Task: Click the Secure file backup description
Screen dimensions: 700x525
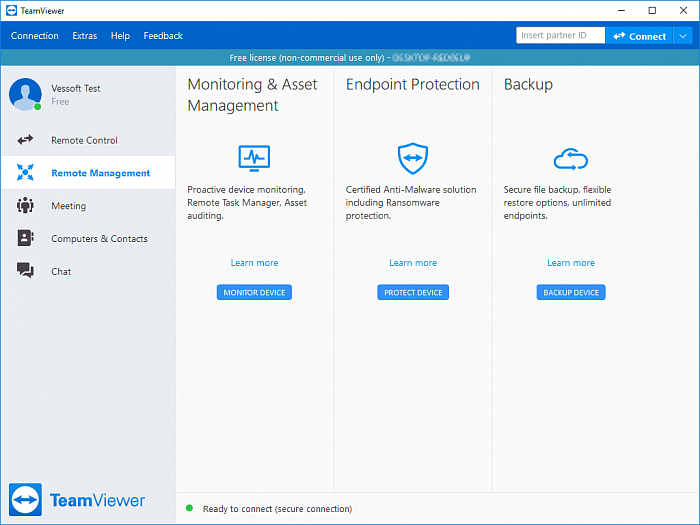Action: 557,202
